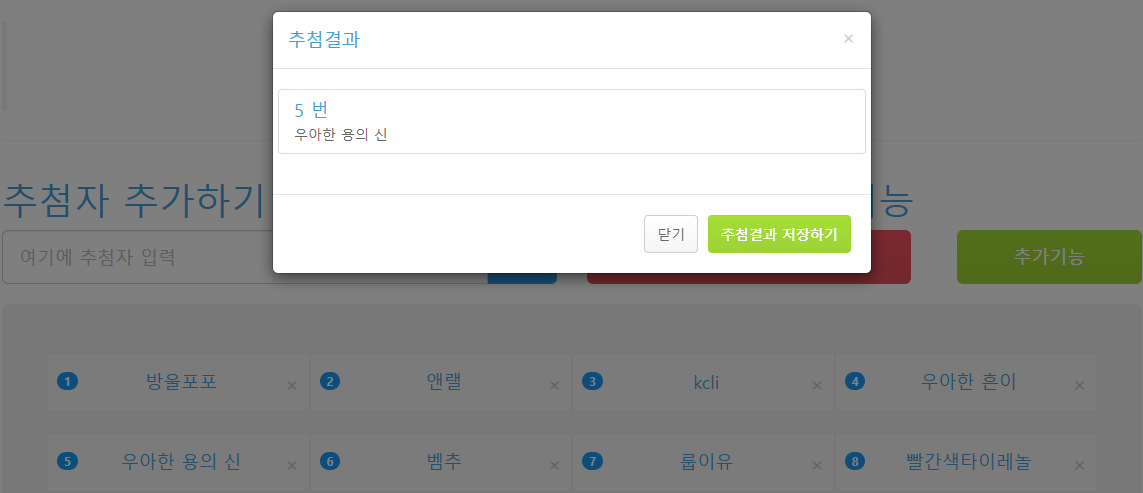Delete 룹이유 entry using X icon

tap(816, 465)
